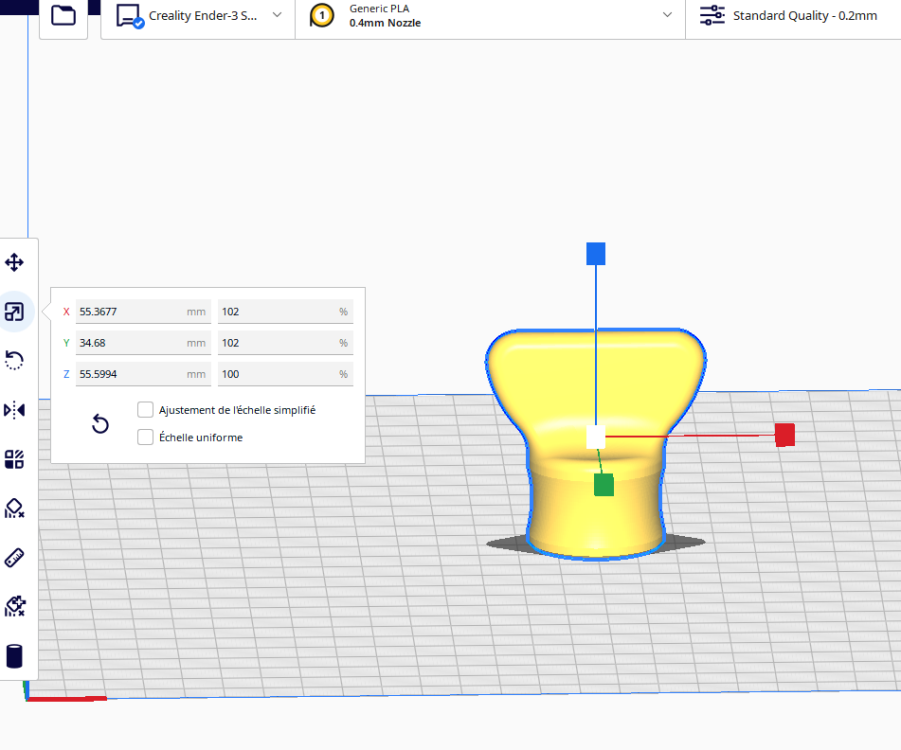The image size is (901, 750).
Task: Open Standard Quality - 0.2mm profile panel
Action: tap(793, 16)
